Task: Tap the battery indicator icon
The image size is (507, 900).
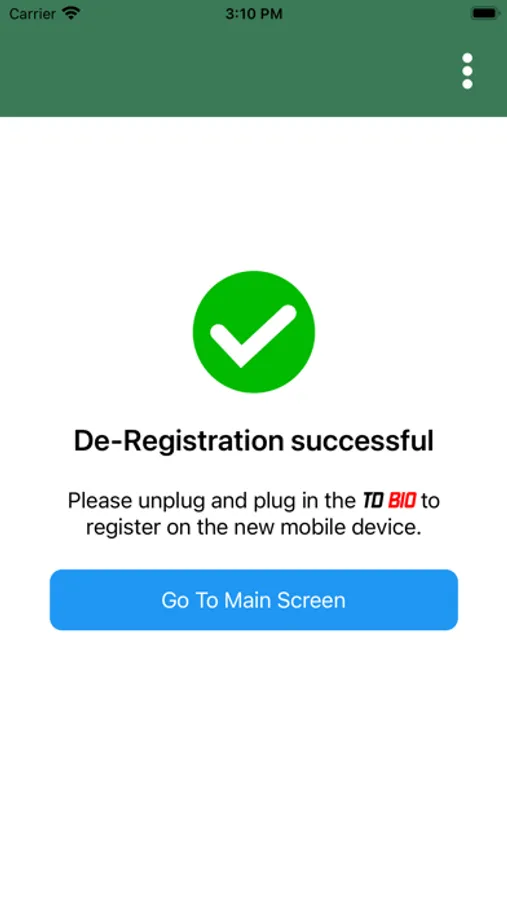Action: [x=485, y=13]
